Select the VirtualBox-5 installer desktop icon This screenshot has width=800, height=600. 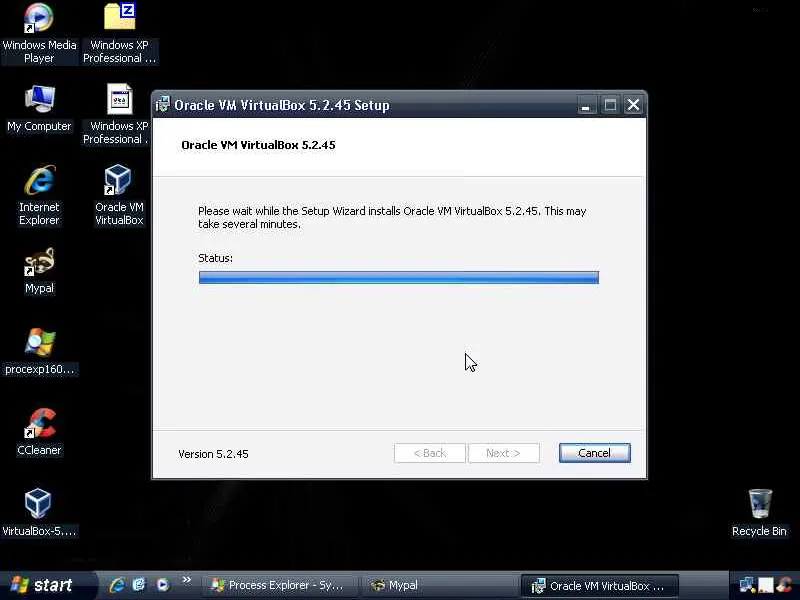39,512
